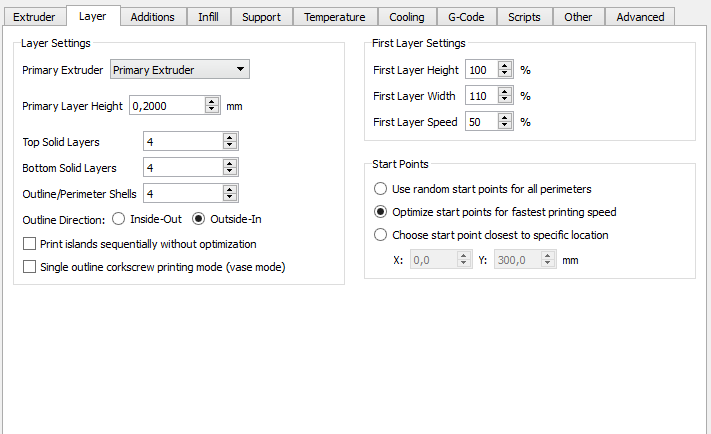Decrease First Layer Width percentage down arrow
Viewport: 711px width, 434px height.
click(504, 99)
